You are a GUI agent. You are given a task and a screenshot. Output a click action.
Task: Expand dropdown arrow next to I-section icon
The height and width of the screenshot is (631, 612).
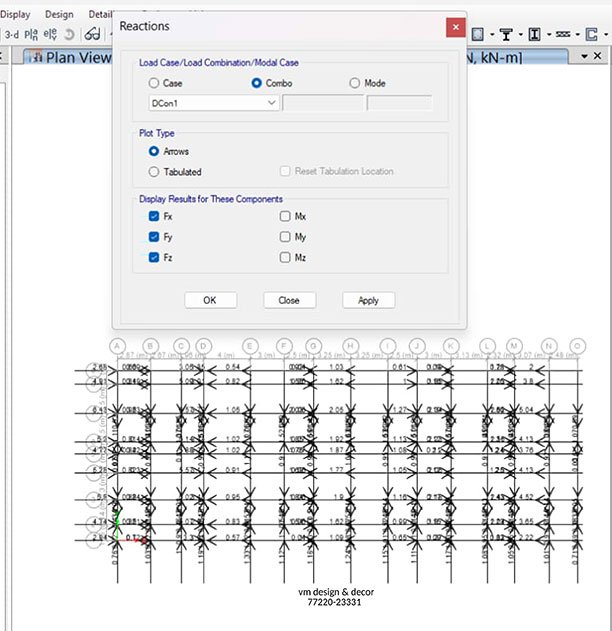click(549, 34)
